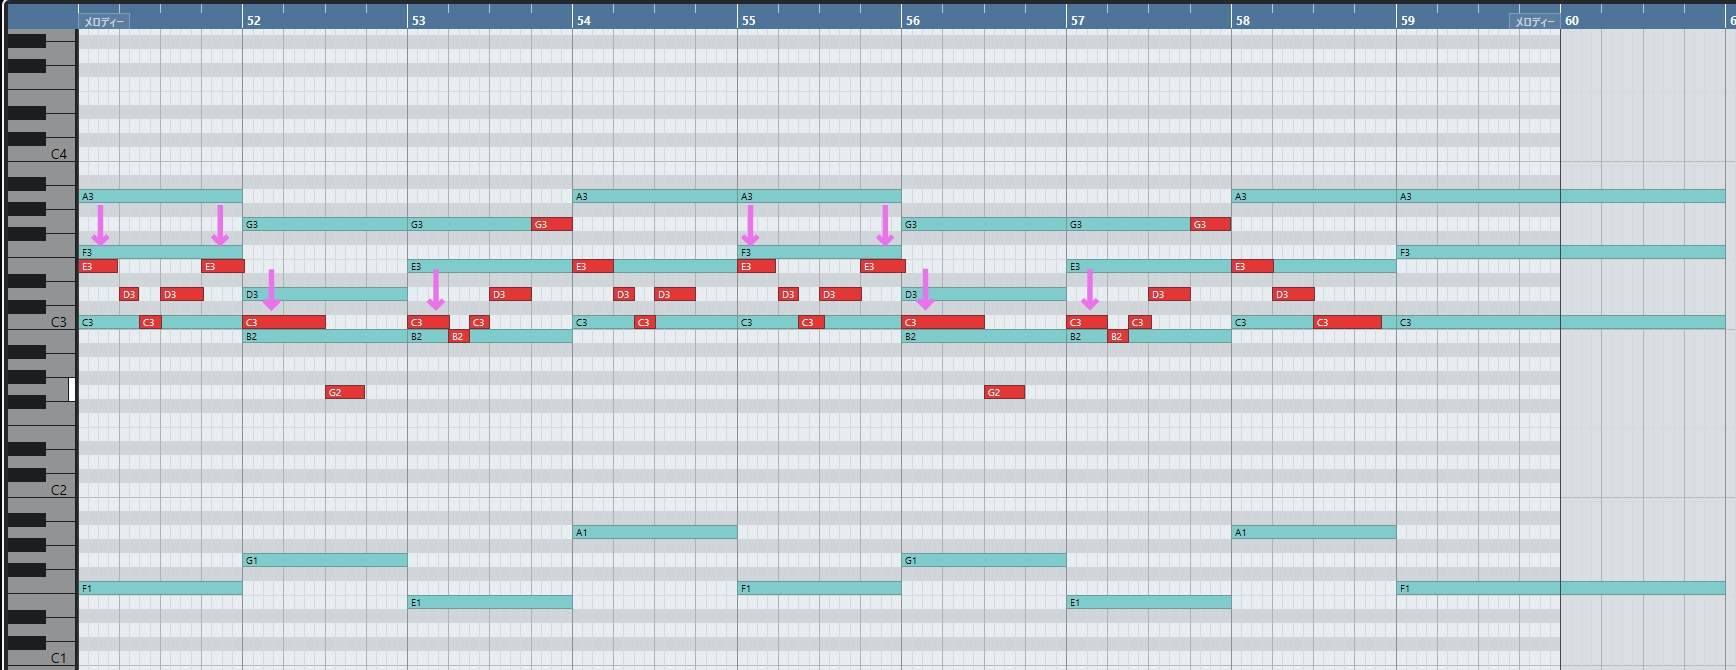Select the メロディー part label at left start
The image size is (1736, 670).
point(104,21)
